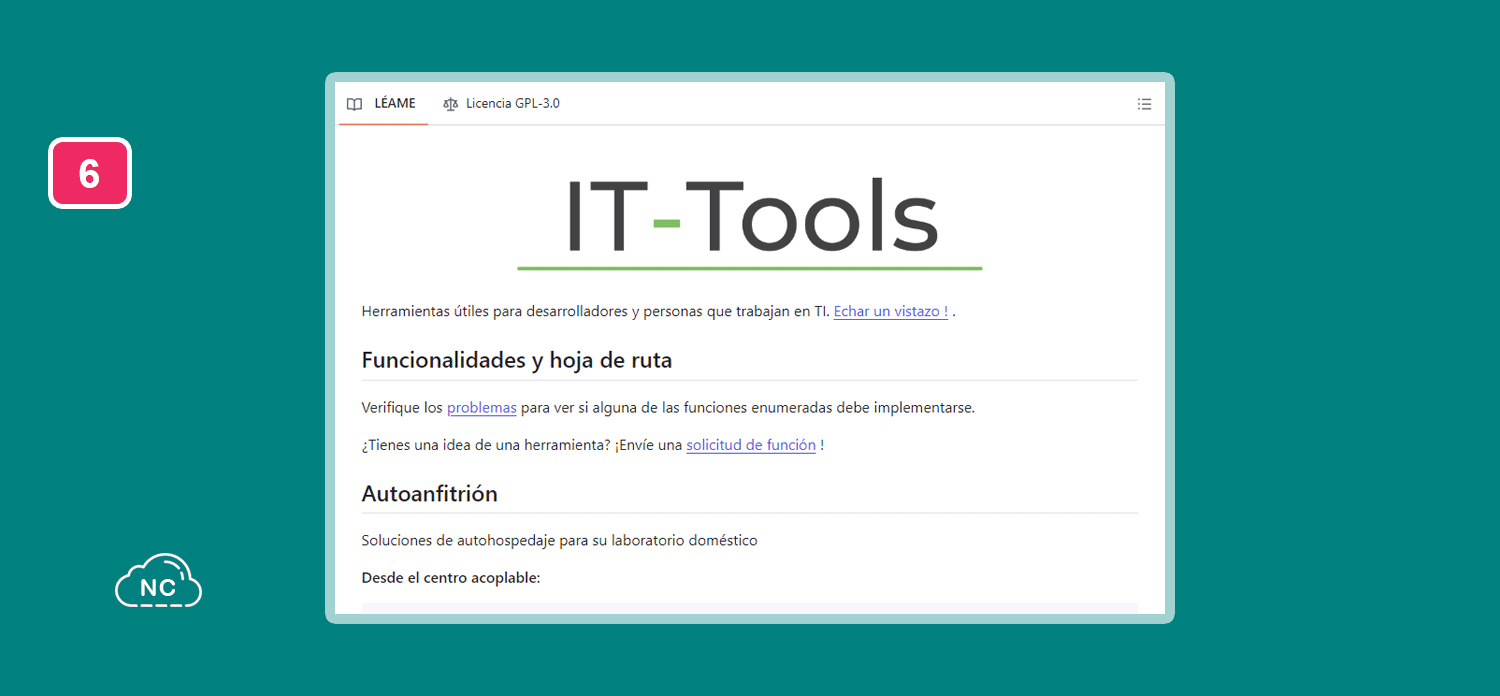This screenshot has width=1500, height=696.
Task: Select the 'Desde el centro acoplable:' text
Action: tap(451, 578)
